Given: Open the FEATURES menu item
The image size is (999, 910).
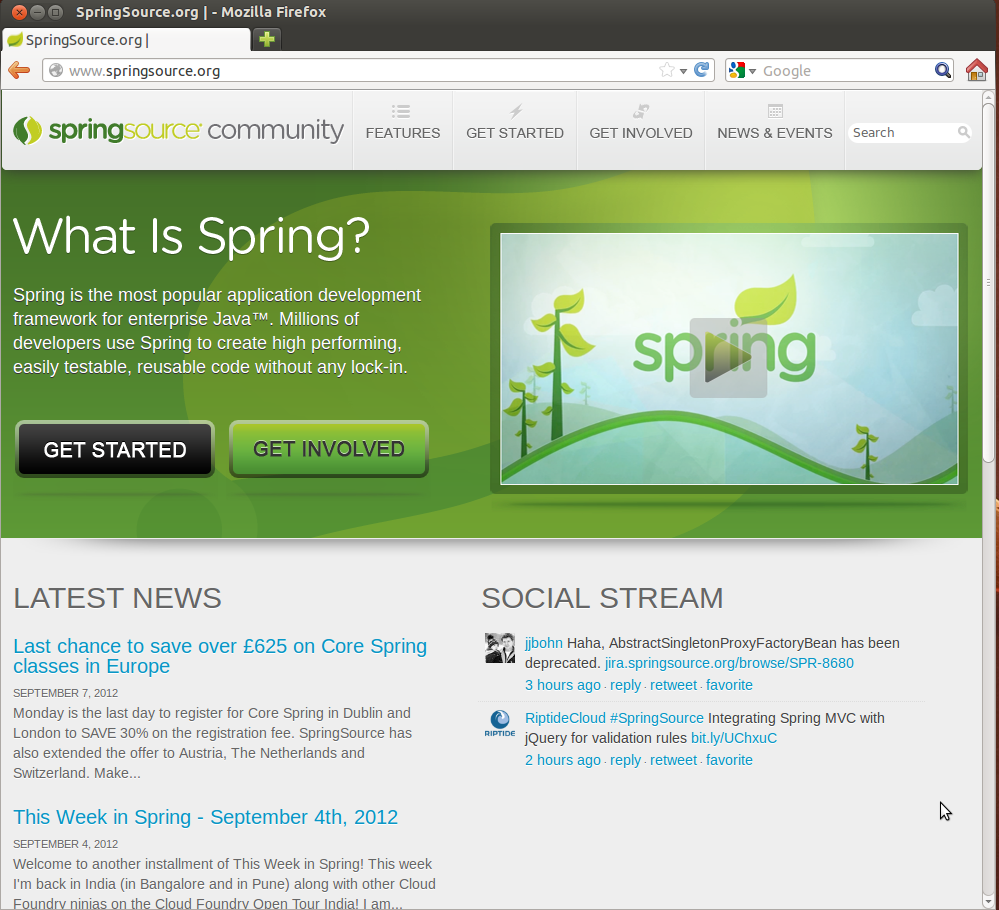Looking at the screenshot, I should click(402, 131).
